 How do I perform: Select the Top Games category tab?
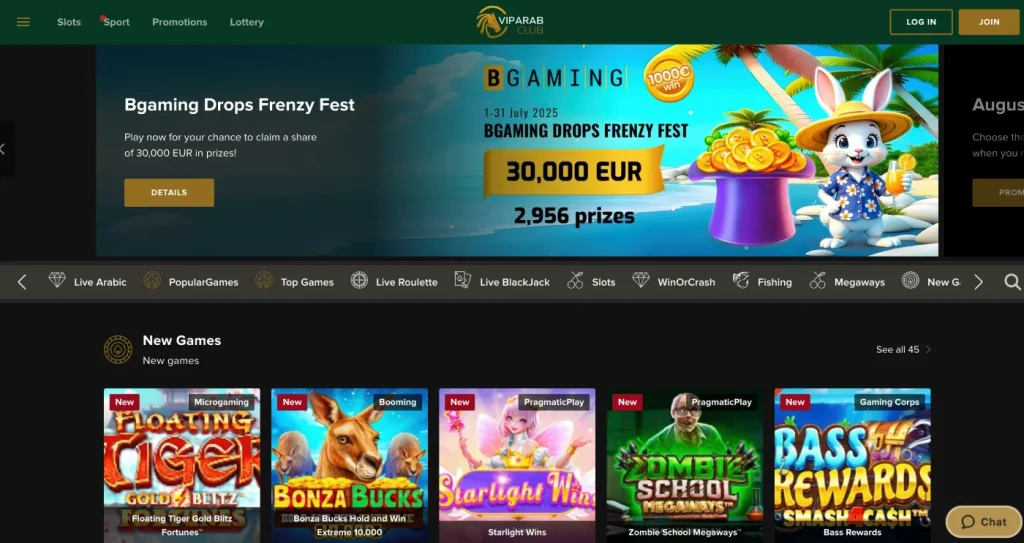tap(295, 282)
